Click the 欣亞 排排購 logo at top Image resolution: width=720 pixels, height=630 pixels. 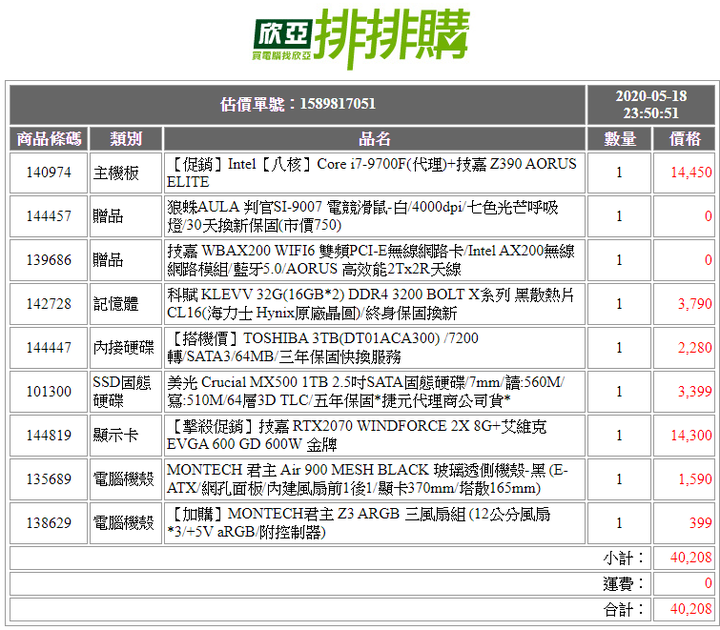click(x=361, y=38)
